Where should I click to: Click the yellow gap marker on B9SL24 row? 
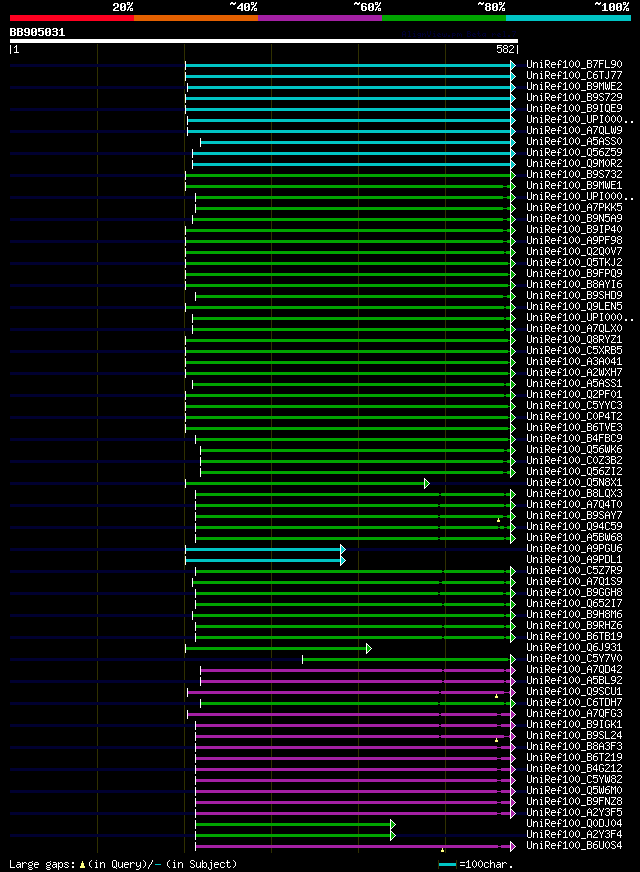coord(497,740)
